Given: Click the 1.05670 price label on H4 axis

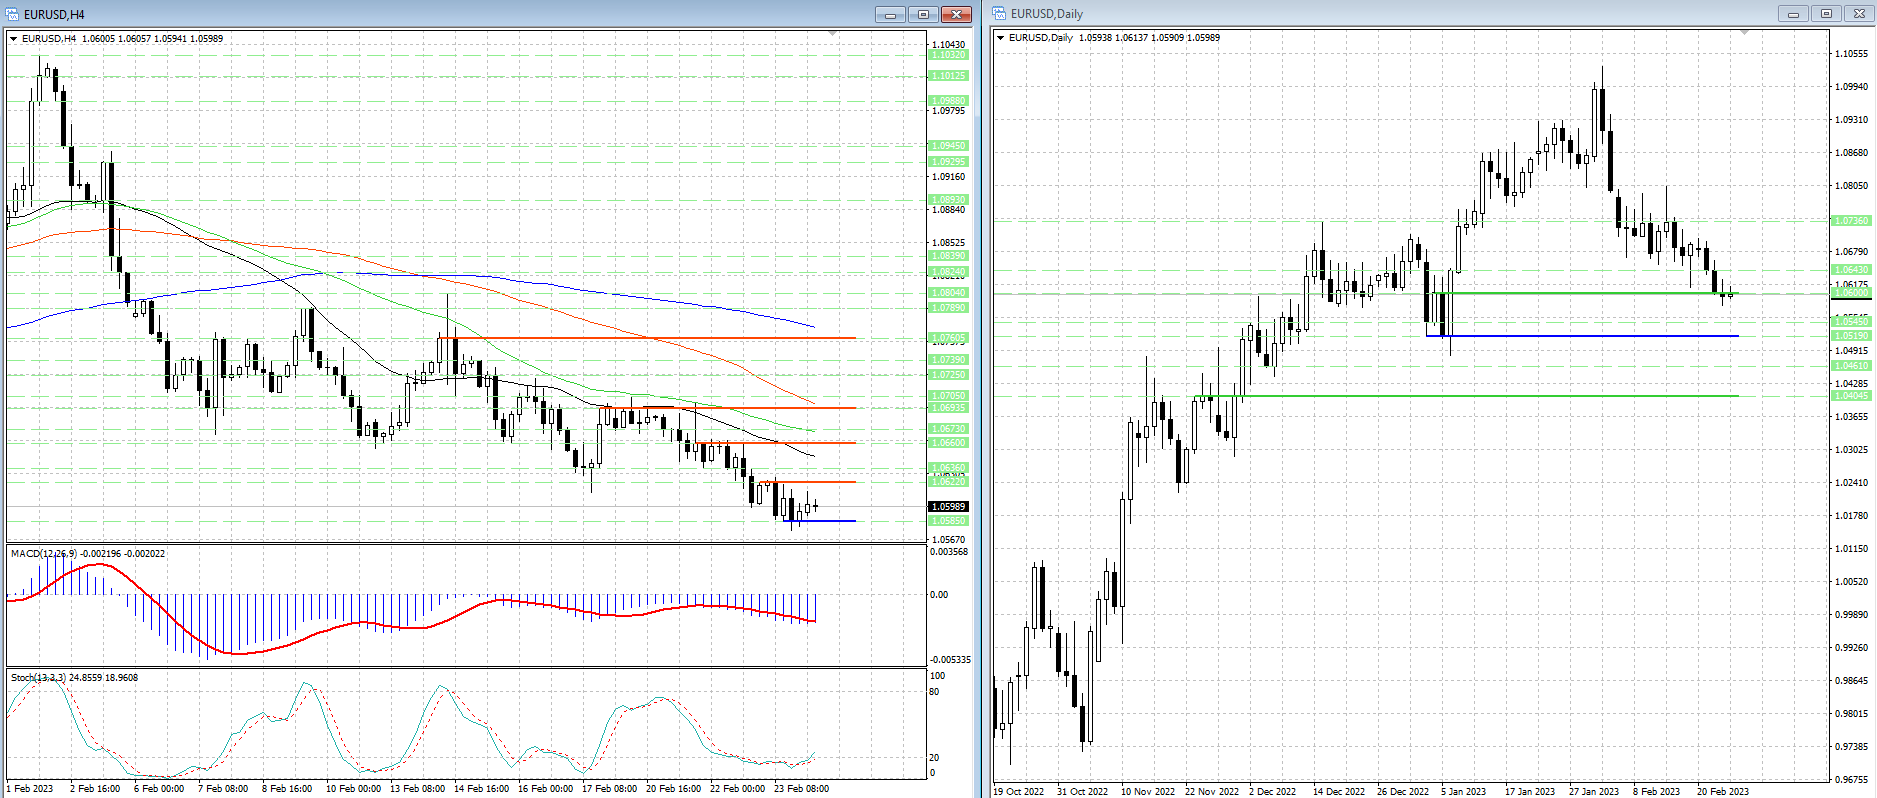Looking at the screenshot, I should [x=949, y=539].
